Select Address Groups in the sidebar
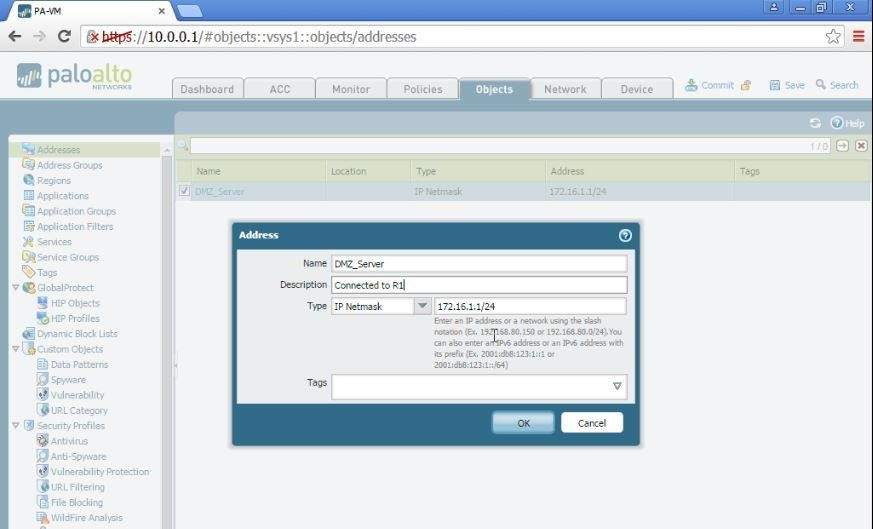 point(69,165)
